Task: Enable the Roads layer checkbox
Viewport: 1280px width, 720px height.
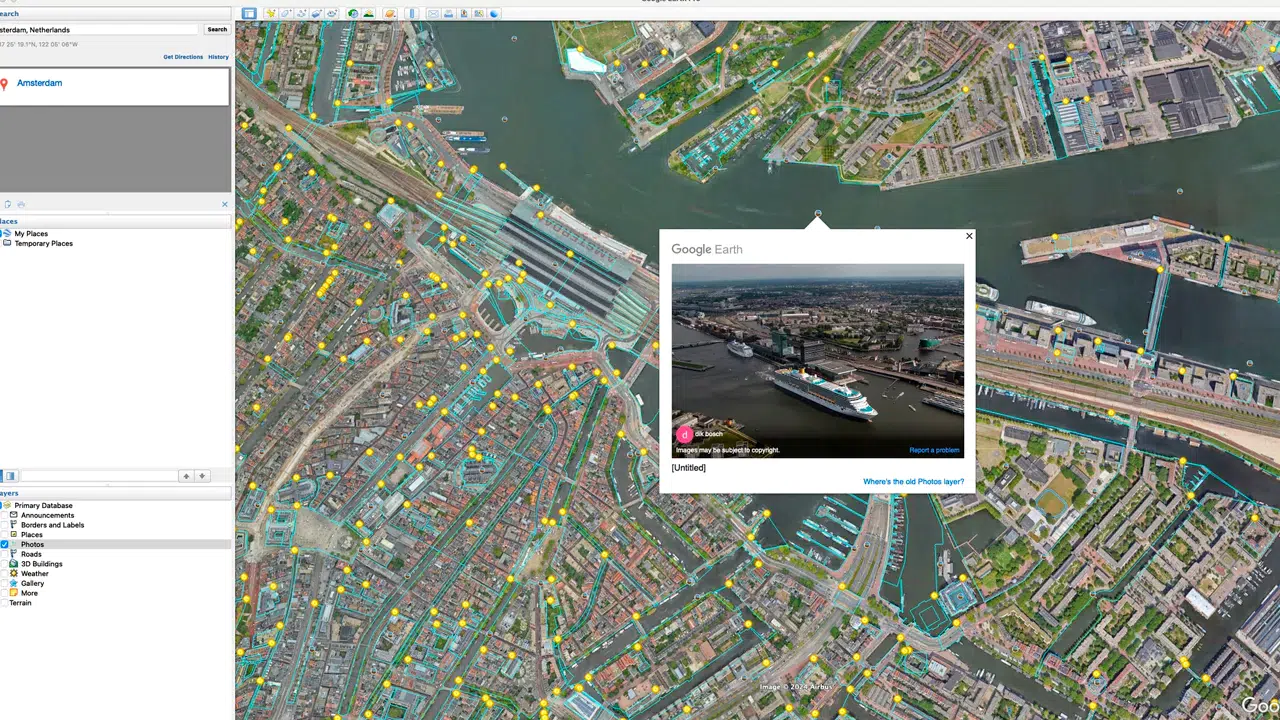Action: (x=4, y=554)
